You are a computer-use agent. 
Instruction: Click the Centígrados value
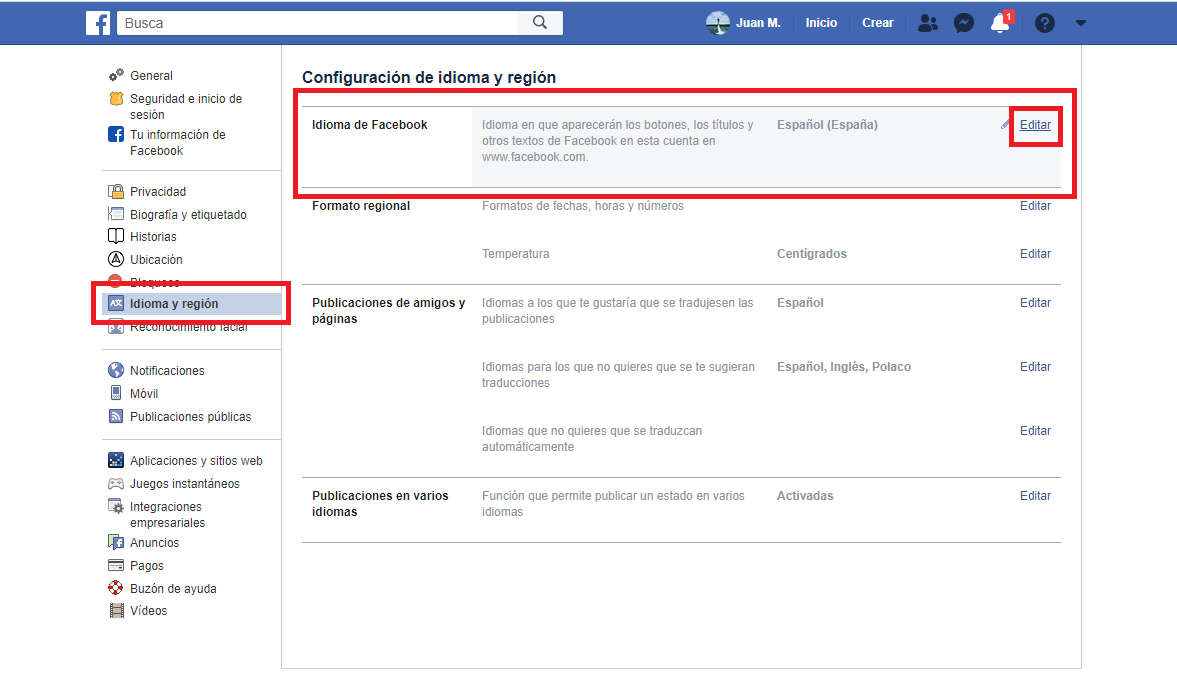(x=811, y=254)
